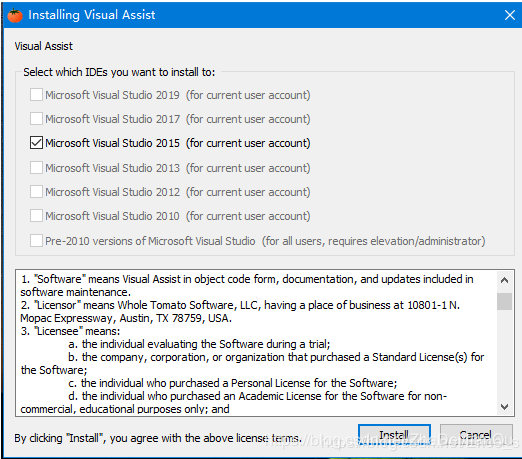
Task: Uncheck Microsoft Visual Studio 2015 checkbox
Action: [36, 143]
